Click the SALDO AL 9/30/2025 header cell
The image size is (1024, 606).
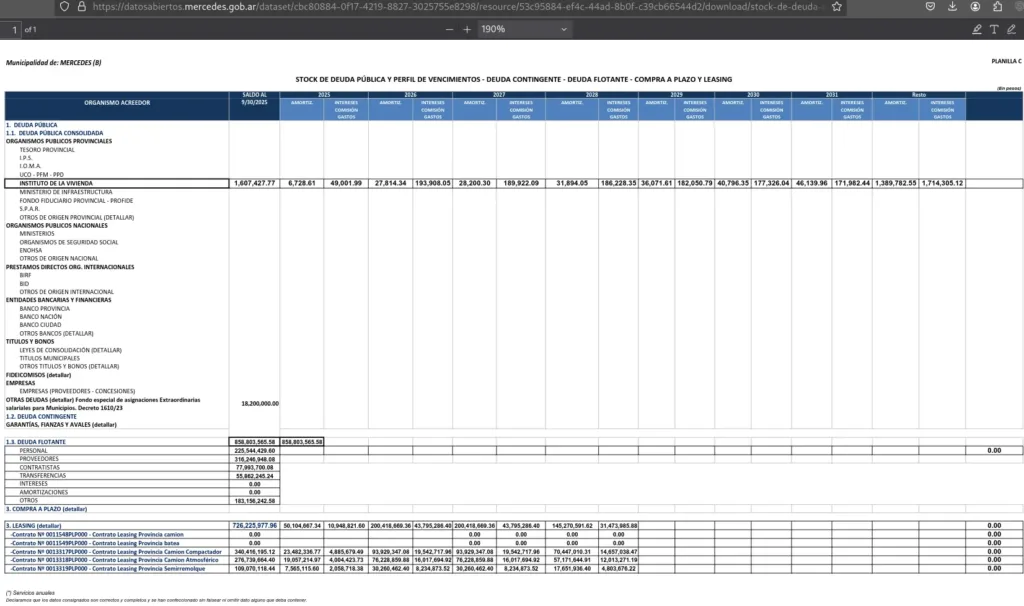254,99
